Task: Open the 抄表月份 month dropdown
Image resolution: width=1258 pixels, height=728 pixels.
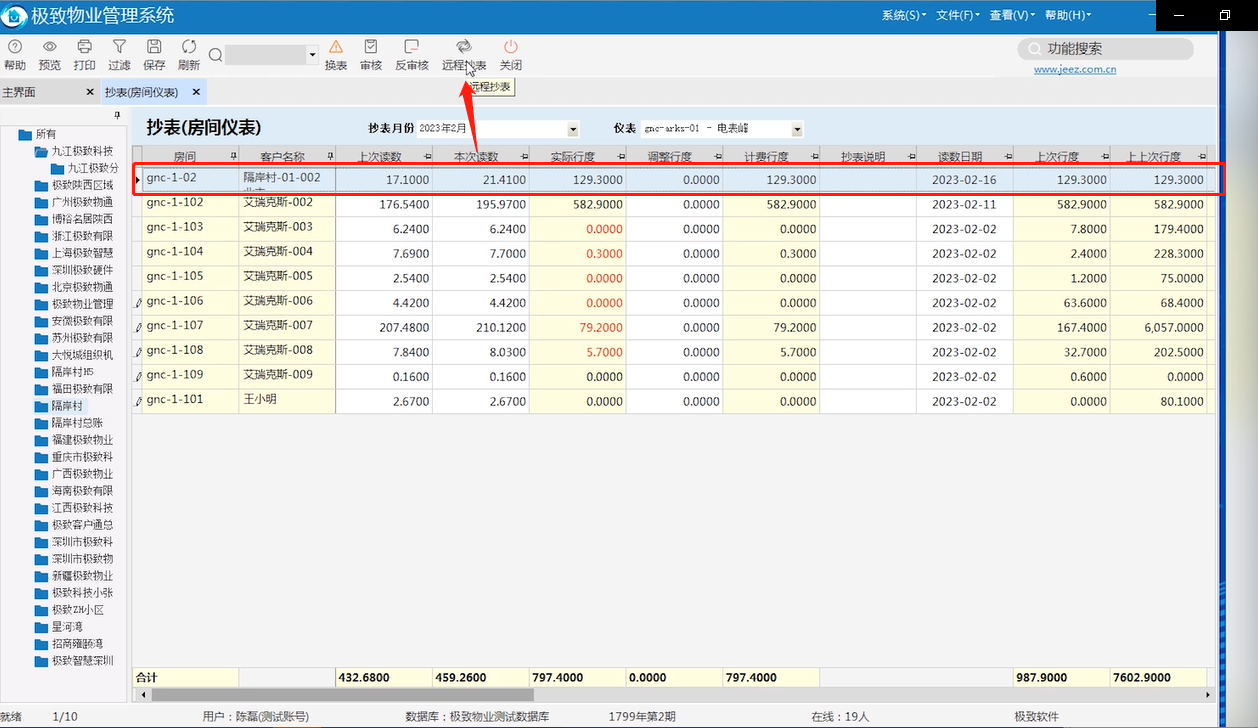Action: coord(573,129)
